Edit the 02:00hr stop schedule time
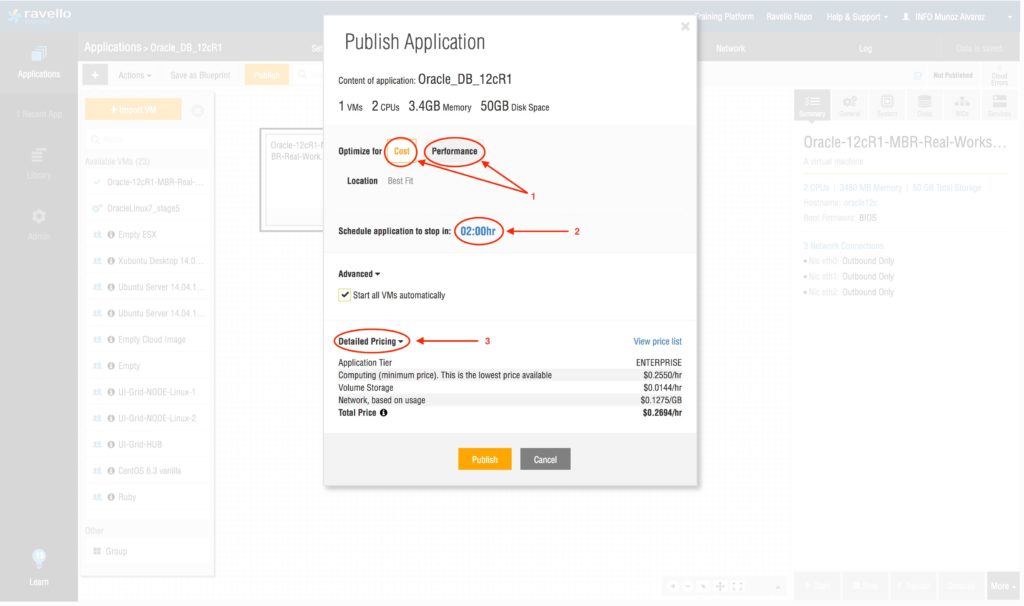The width and height of the screenshot is (1024, 606). [478, 231]
